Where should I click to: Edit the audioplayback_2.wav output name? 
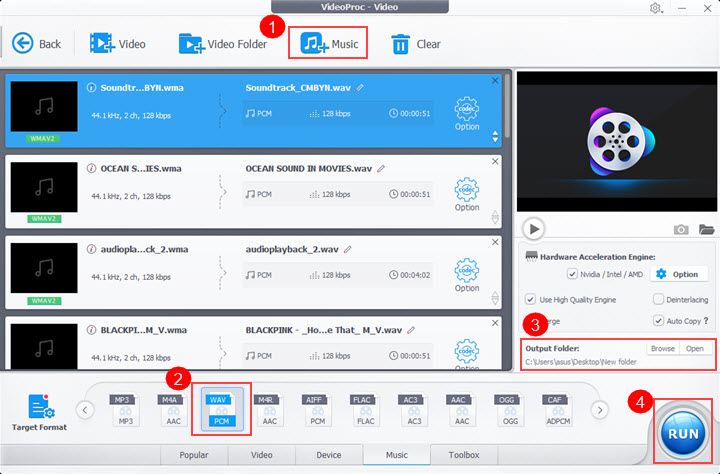(348, 249)
